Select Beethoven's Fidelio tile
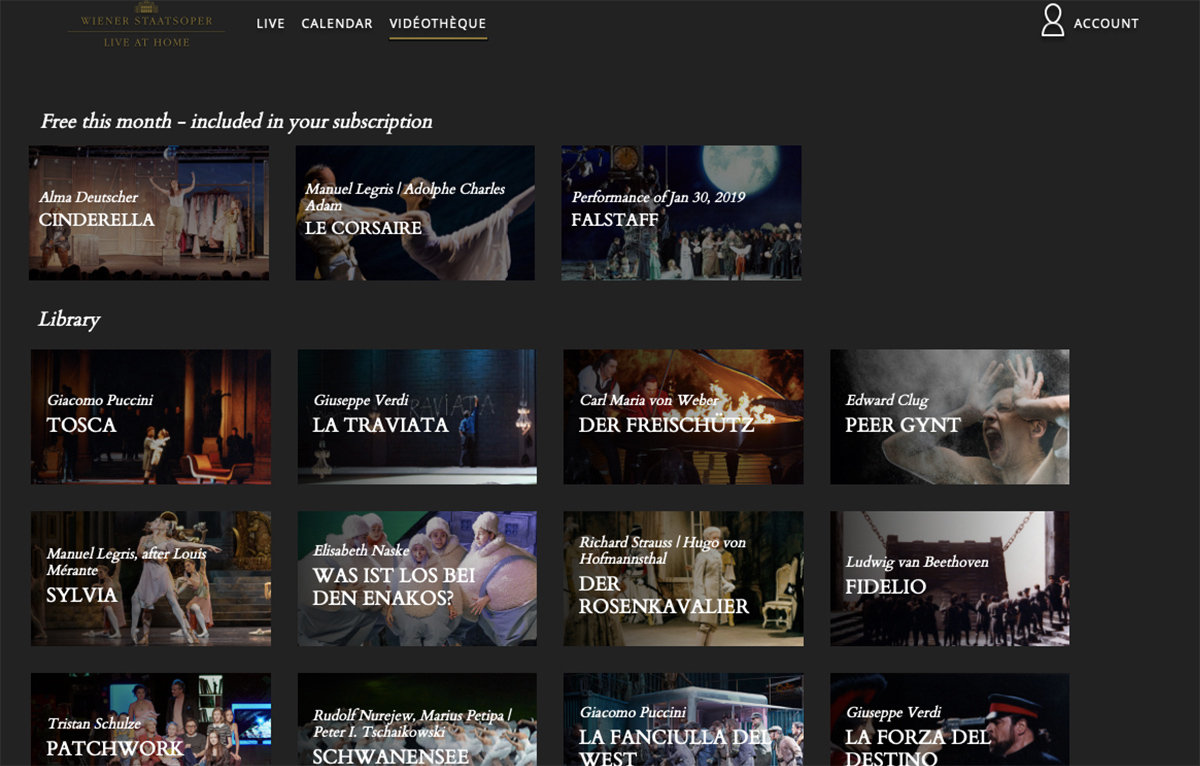 click(949, 579)
